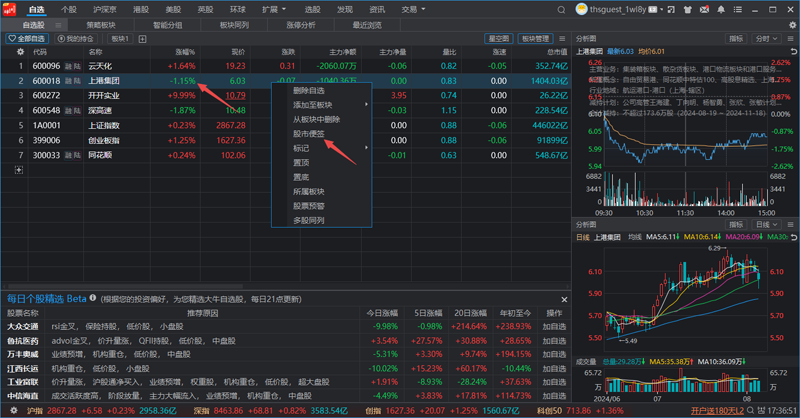Switch to the 涨停分析 tab
Screen dimensions: 800x418
pyautogui.click(x=301, y=25)
